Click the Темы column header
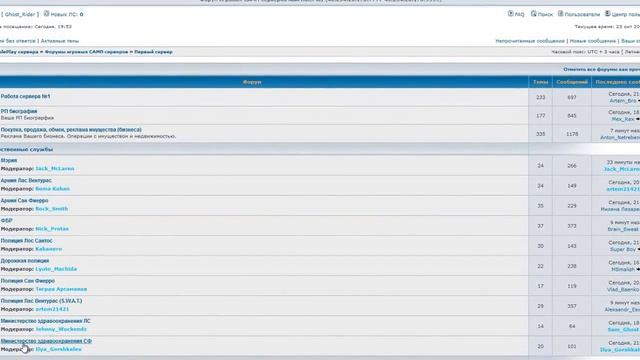640x360 pixels. coord(540,82)
